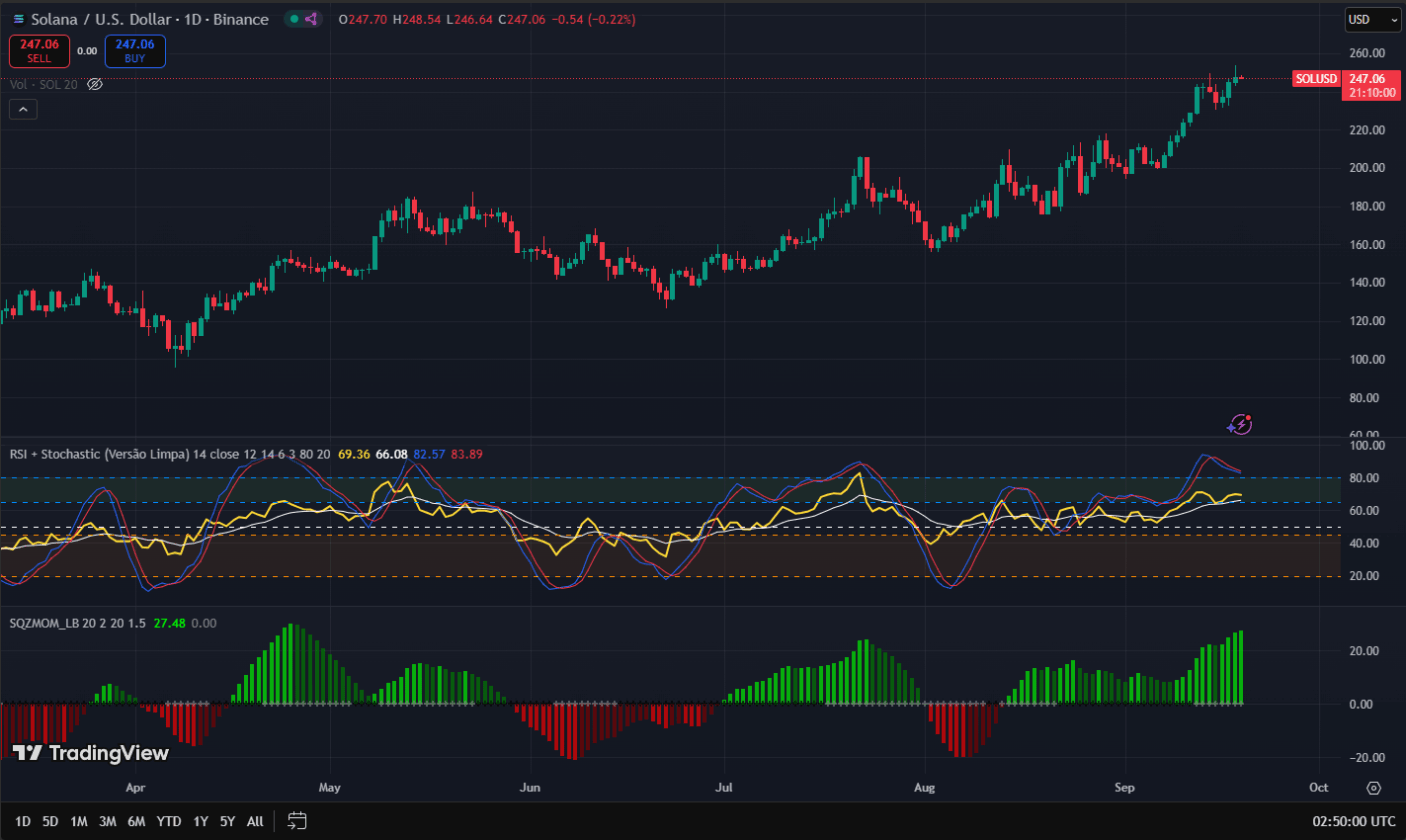Click the close price C247.06

tap(521, 19)
